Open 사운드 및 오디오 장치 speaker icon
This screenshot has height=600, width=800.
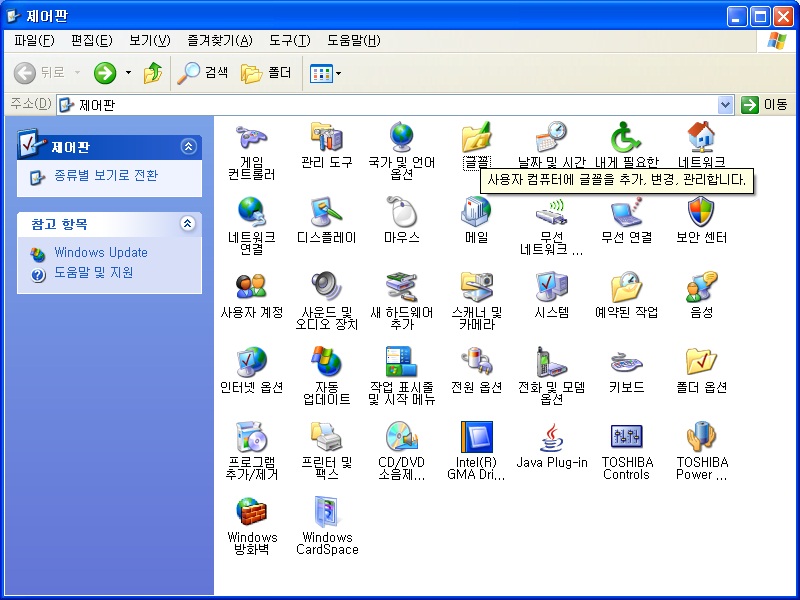point(327,287)
